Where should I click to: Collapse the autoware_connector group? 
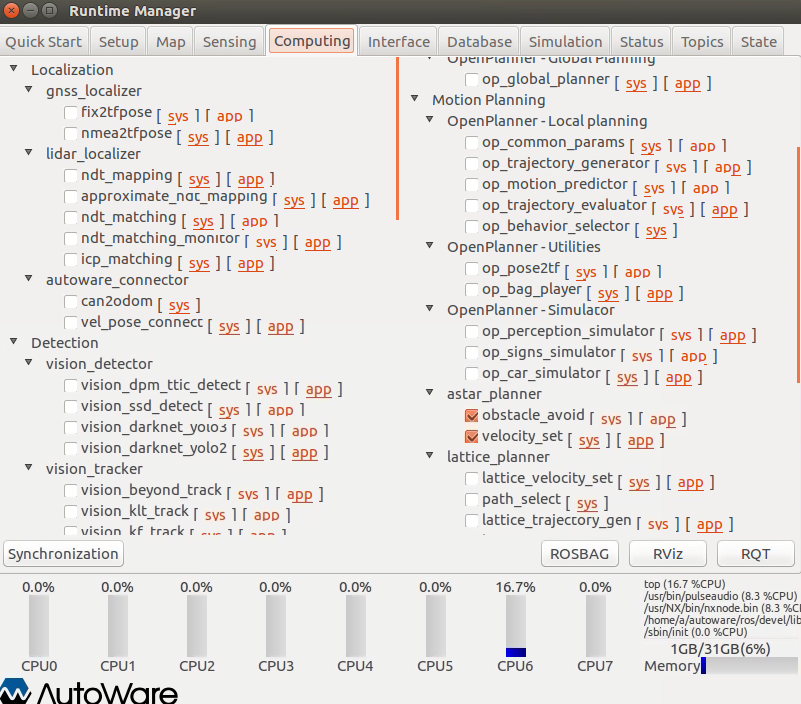point(29,278)
